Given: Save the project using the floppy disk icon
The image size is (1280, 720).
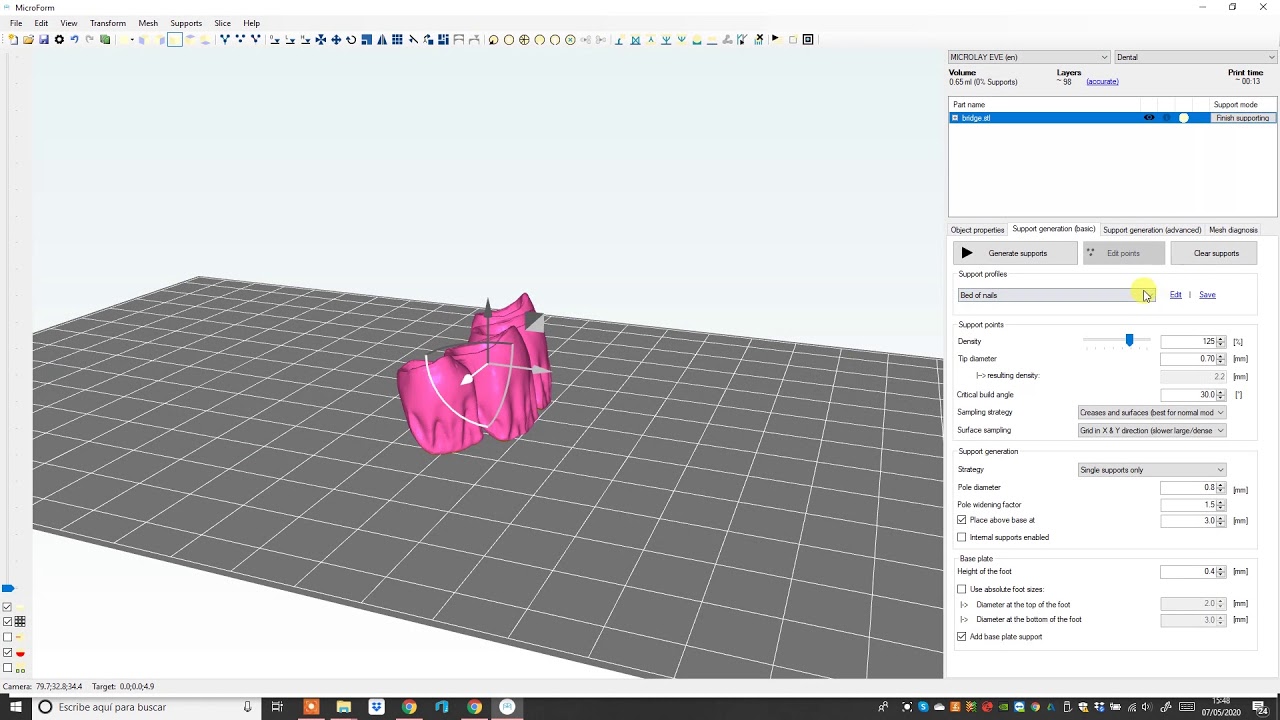Looking at the screenshot, I should pyautogui.click(x=44, y=40).
